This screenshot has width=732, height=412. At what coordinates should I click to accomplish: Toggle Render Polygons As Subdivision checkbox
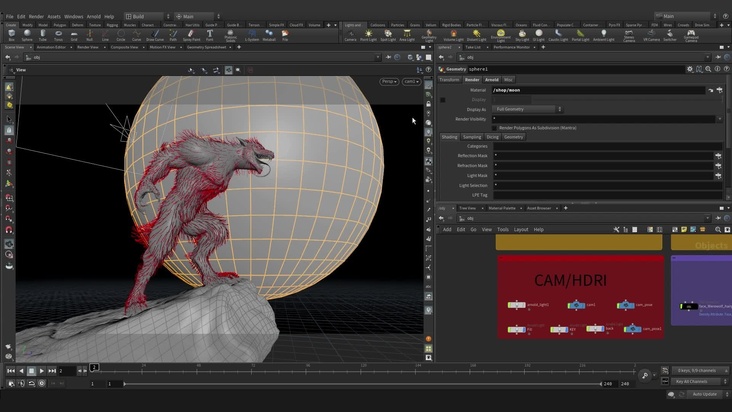(x=495, y=128)
